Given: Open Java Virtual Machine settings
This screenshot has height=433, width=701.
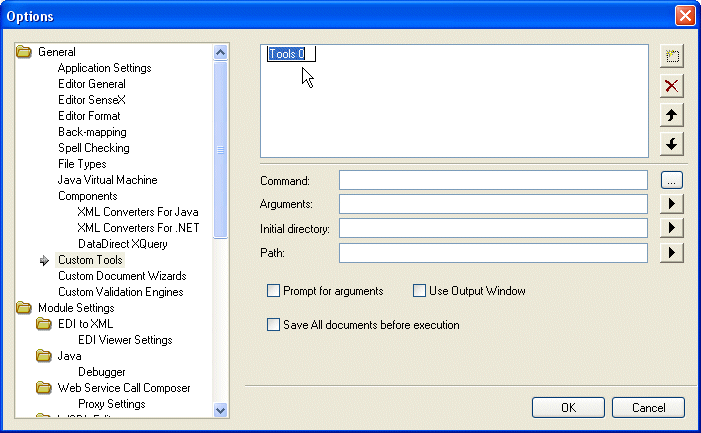Looking at the screenshot, I should [x=107, y=180].
